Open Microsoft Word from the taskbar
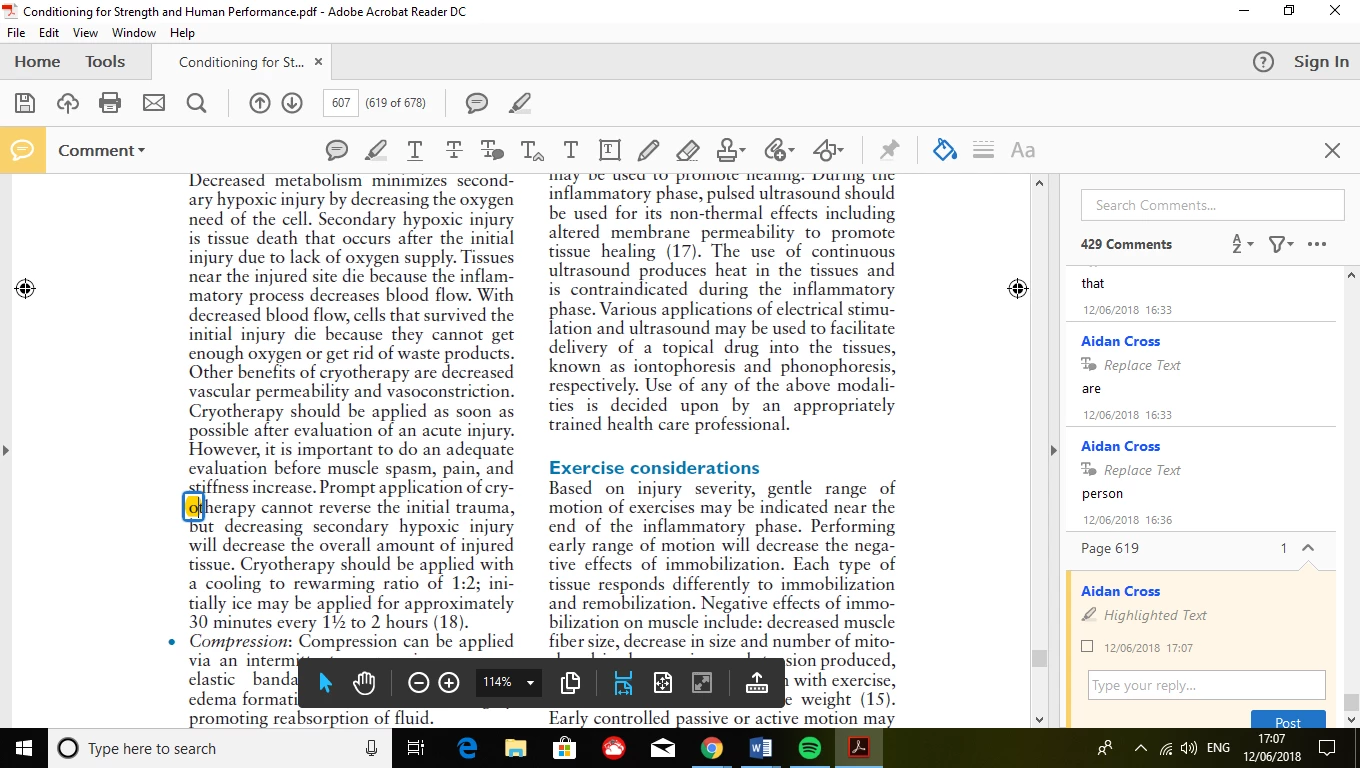Viewport: 1360px width, 768px height. coord(761,748)
